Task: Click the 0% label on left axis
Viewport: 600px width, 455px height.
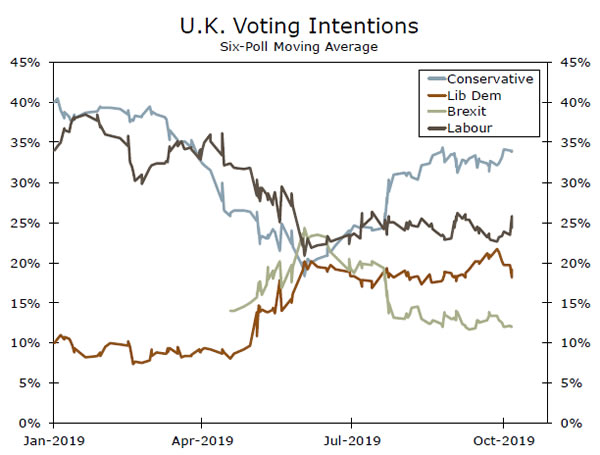Action: click(x=27, y=423)
